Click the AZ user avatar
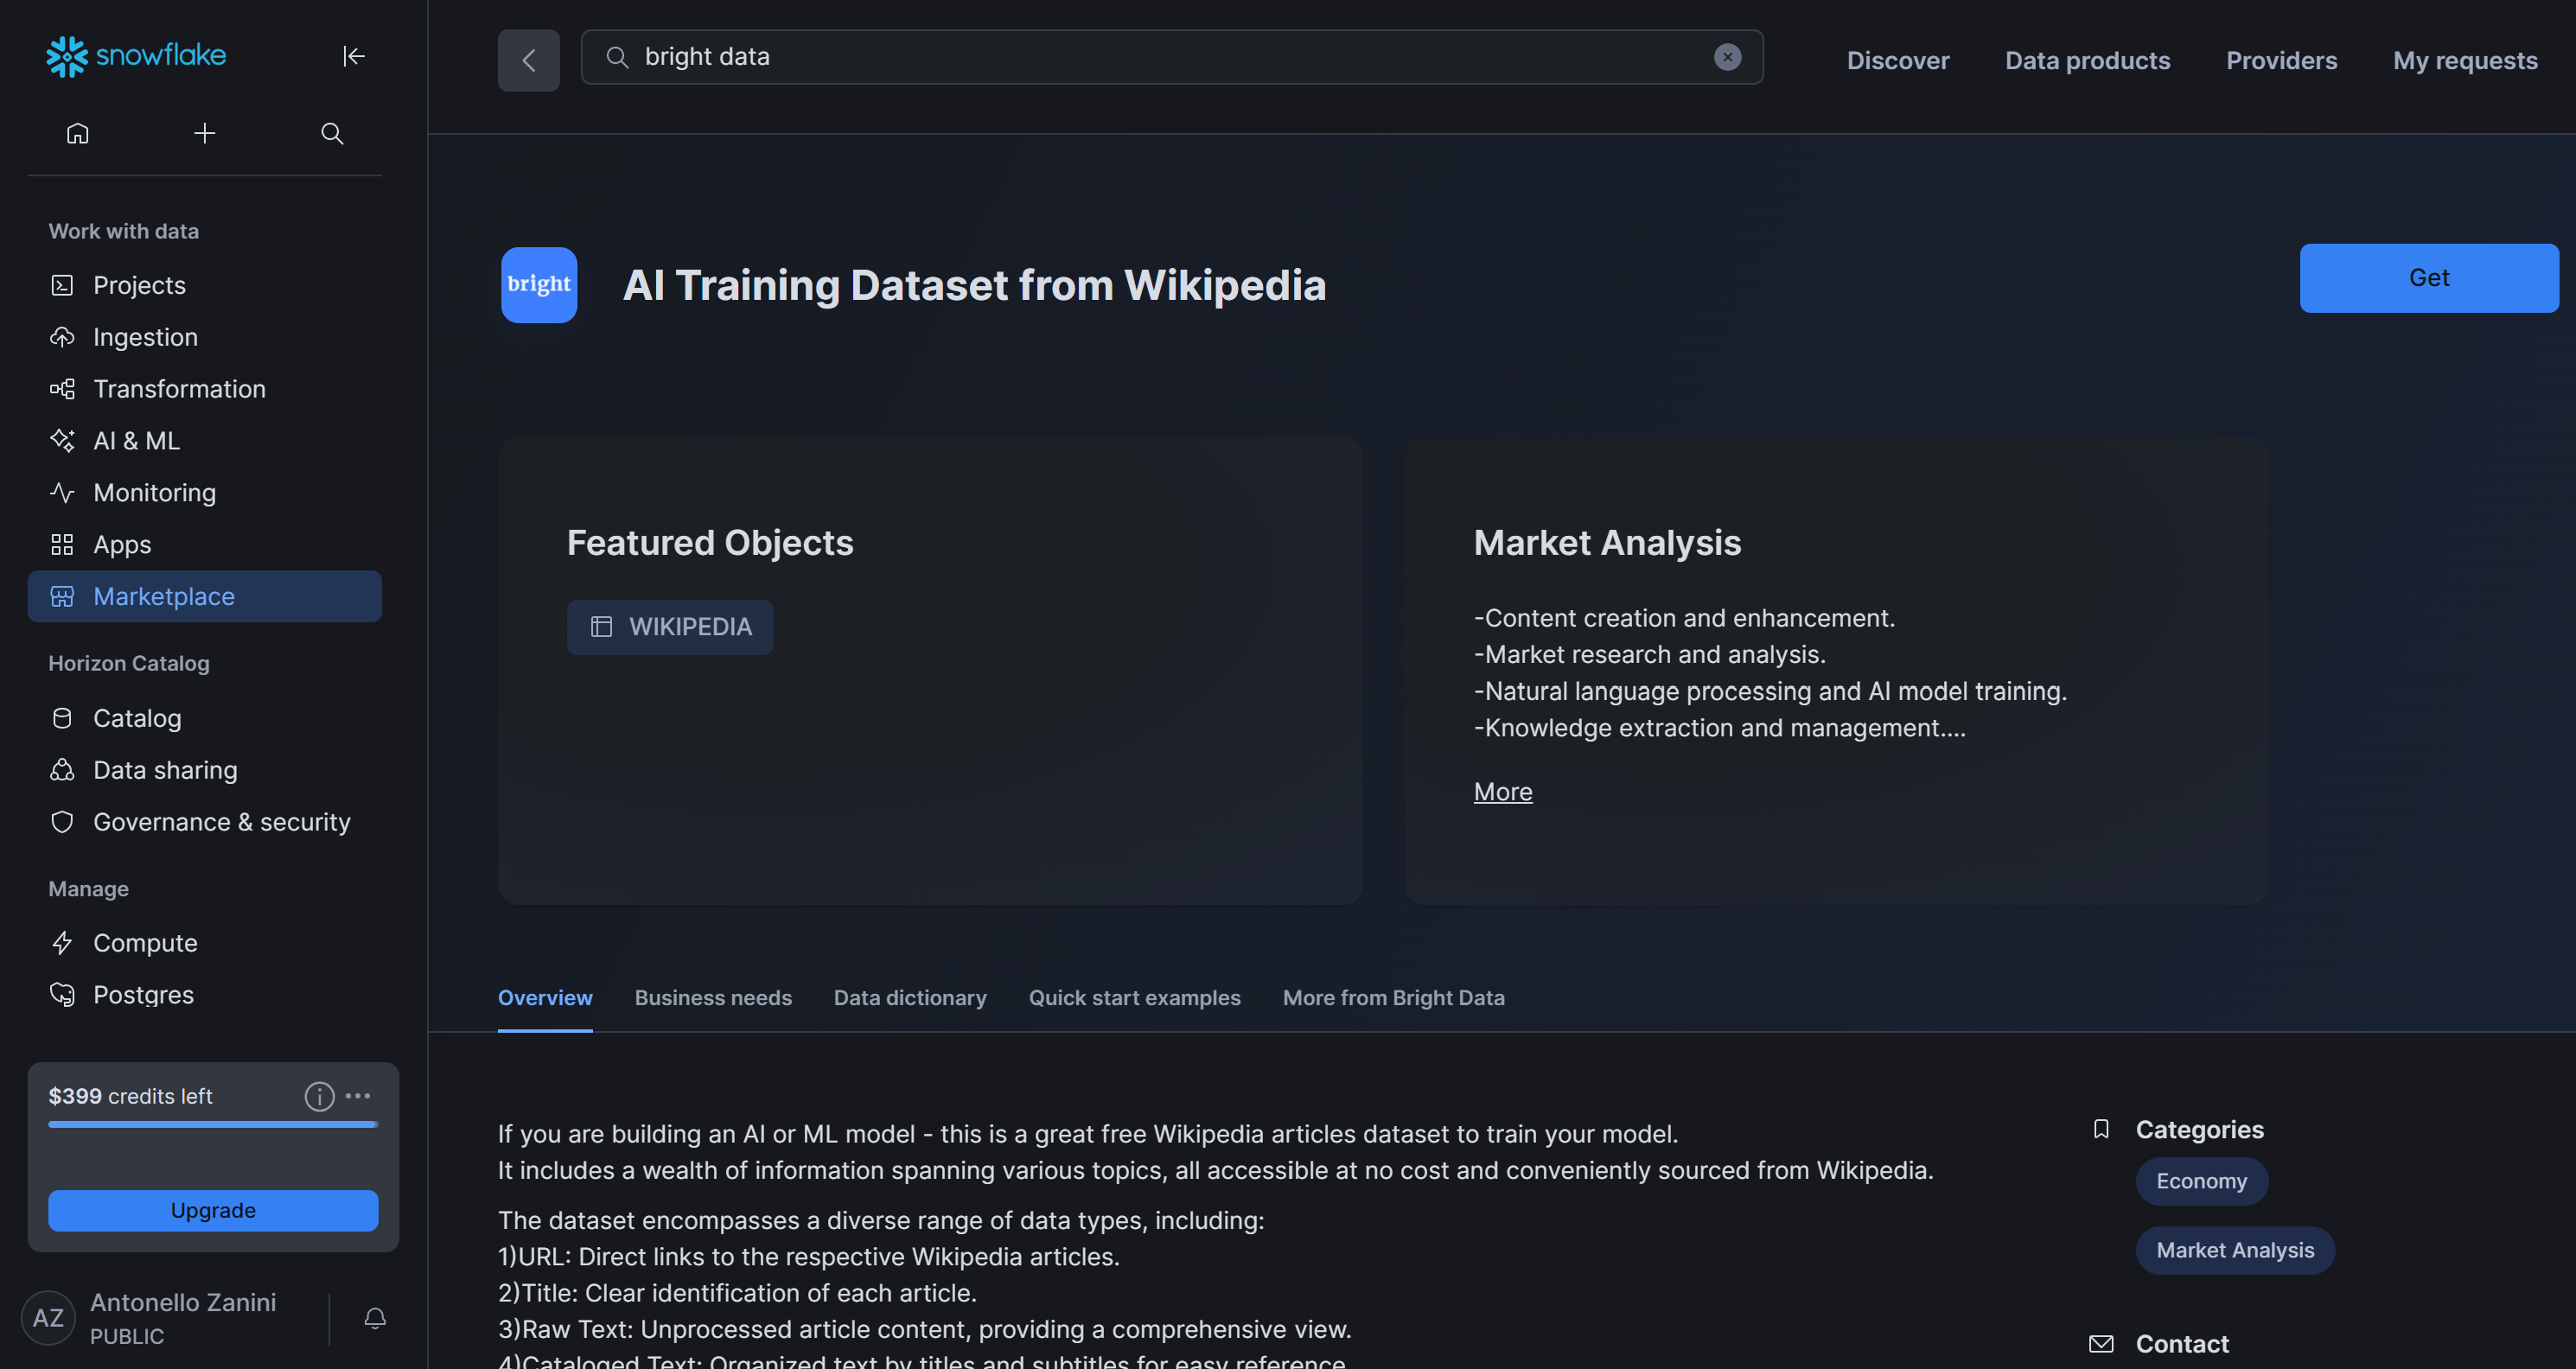The width and height of the screenshot is (2576, 1369). tap(48, 1318)
